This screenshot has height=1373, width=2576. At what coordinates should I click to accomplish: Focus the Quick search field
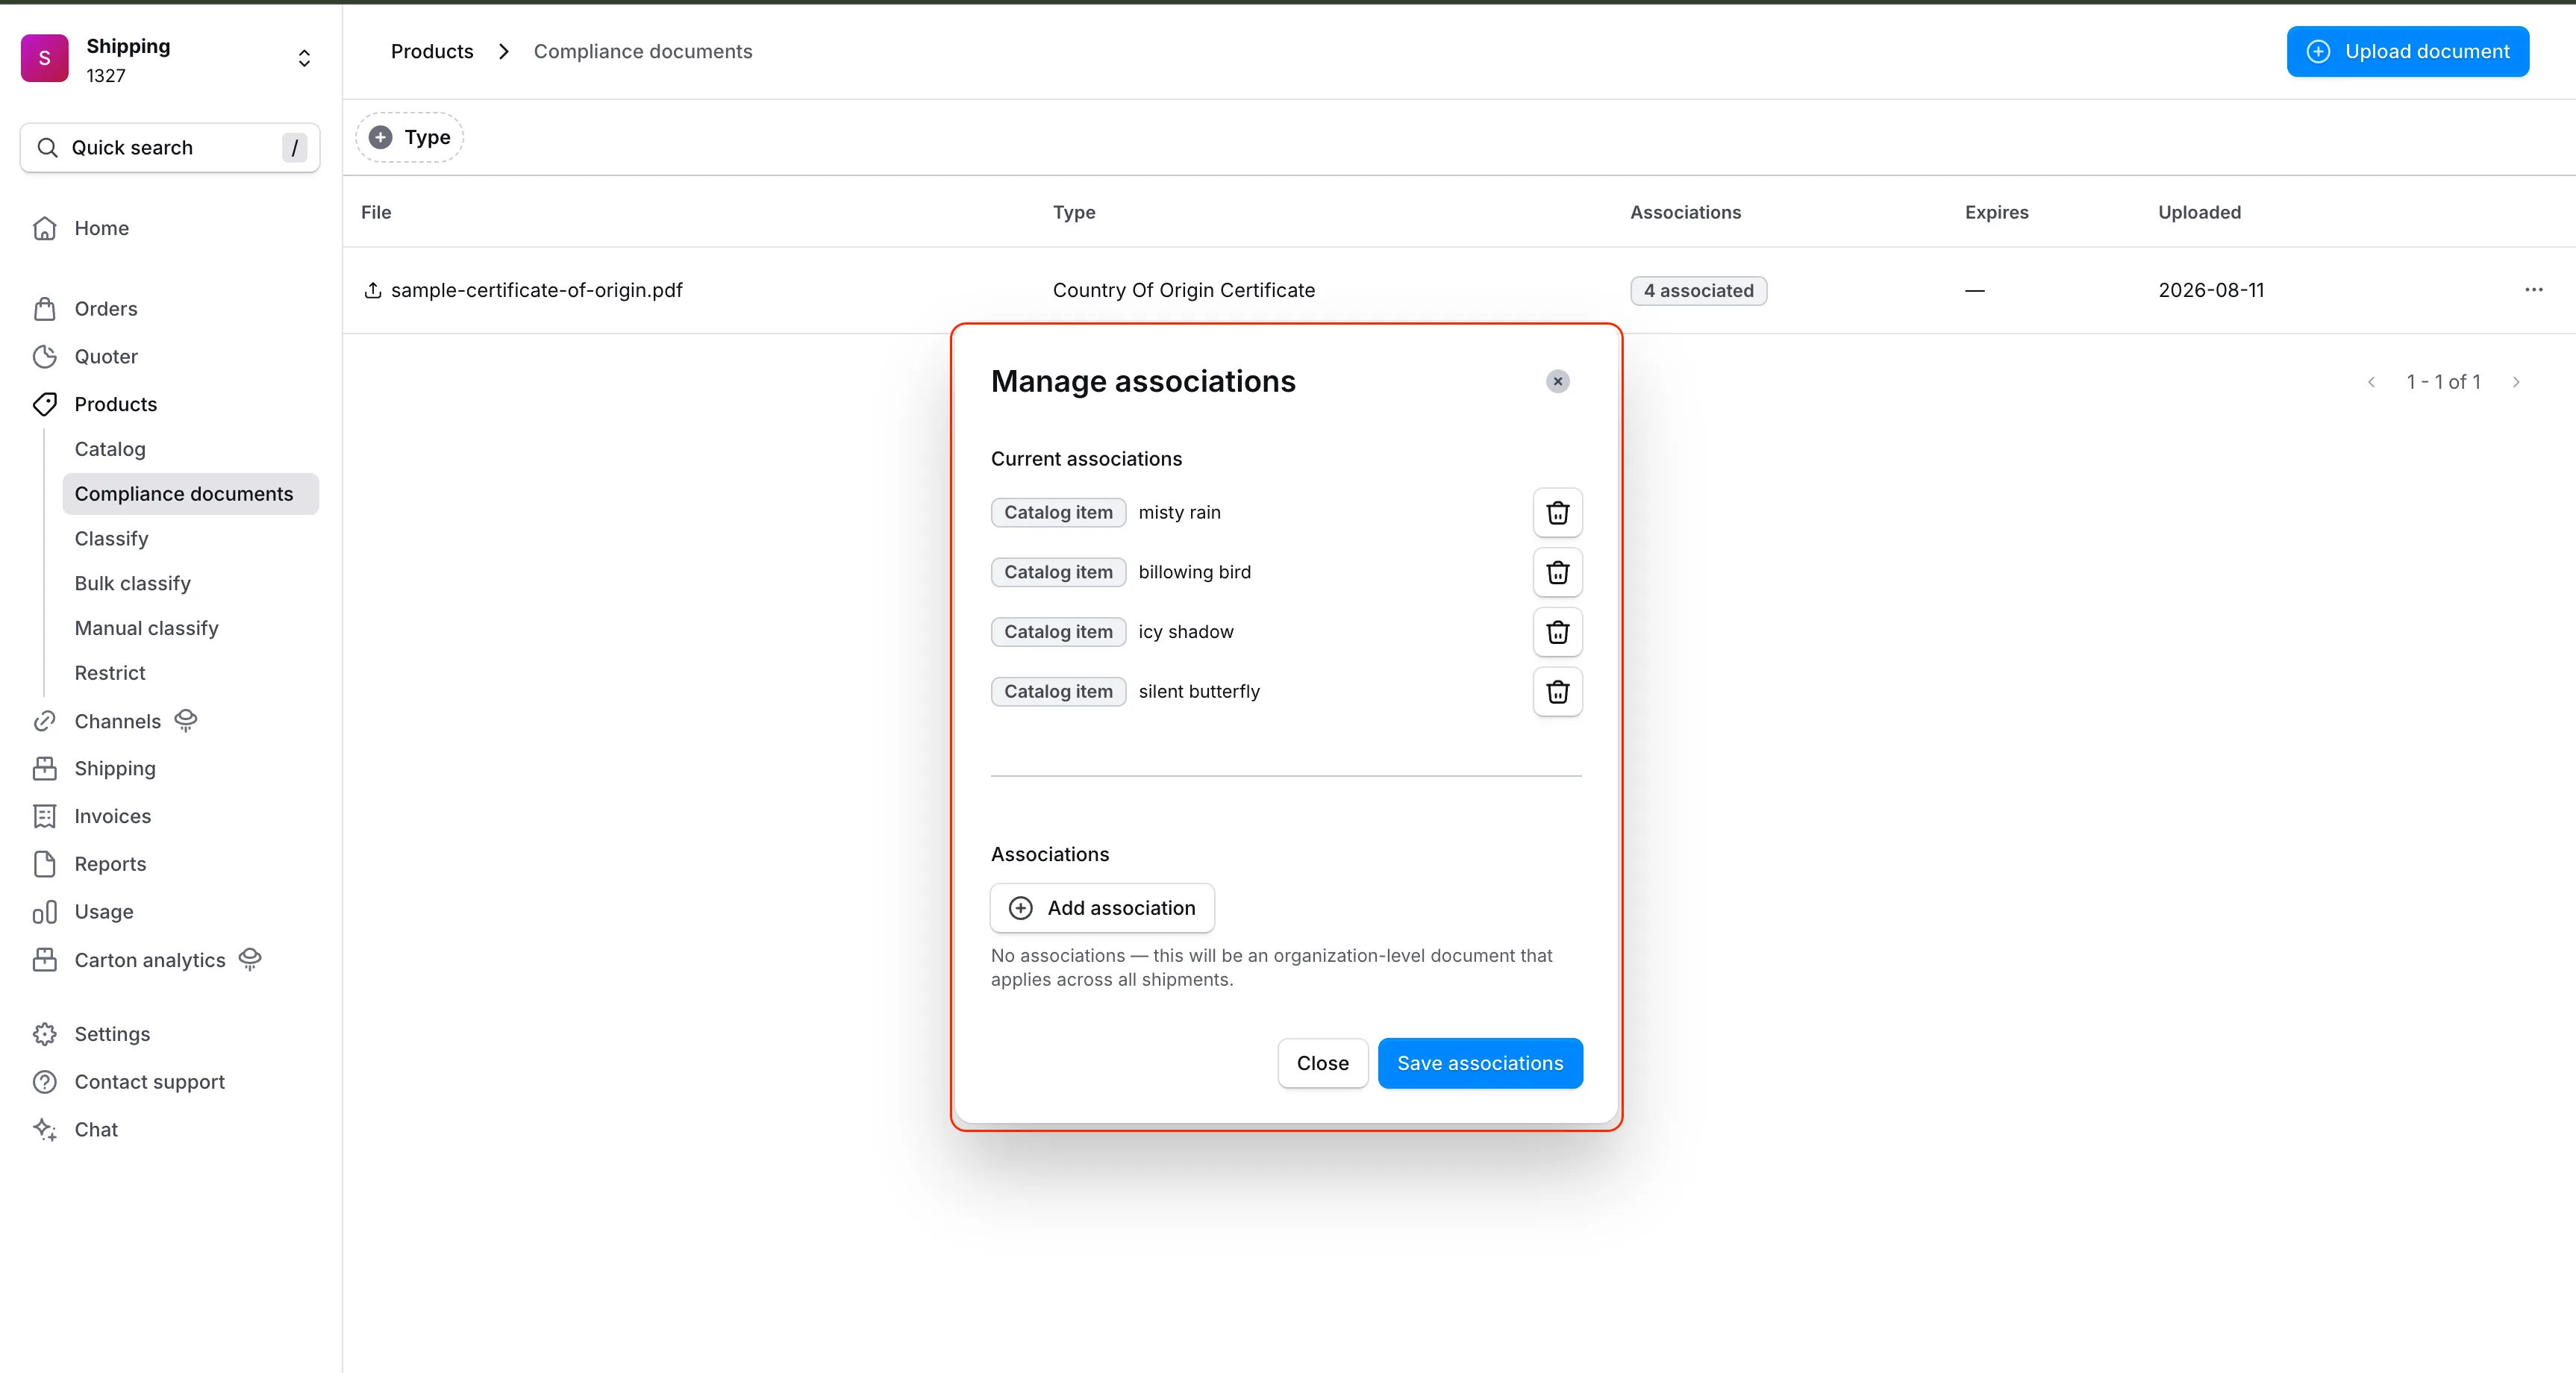pyautogui.click(x=170, y=148)
